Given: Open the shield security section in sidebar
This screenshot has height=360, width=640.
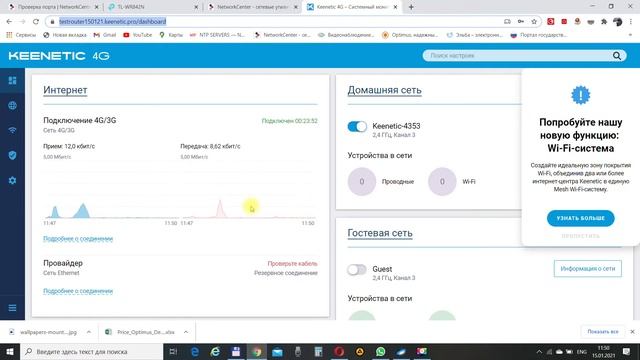Looking at the screenshot, I should (12, 155).
